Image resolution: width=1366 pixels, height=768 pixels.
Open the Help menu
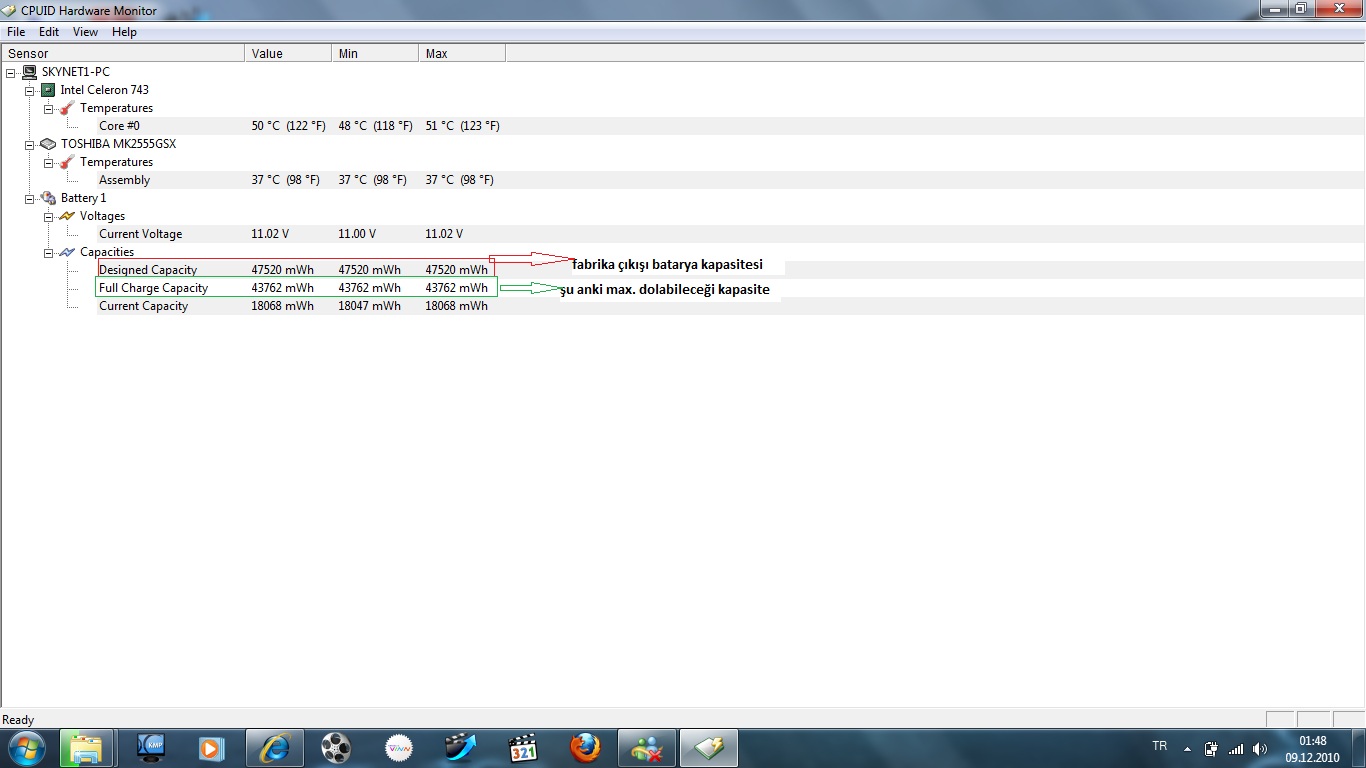pyautogui.click(x=124, y=32)
